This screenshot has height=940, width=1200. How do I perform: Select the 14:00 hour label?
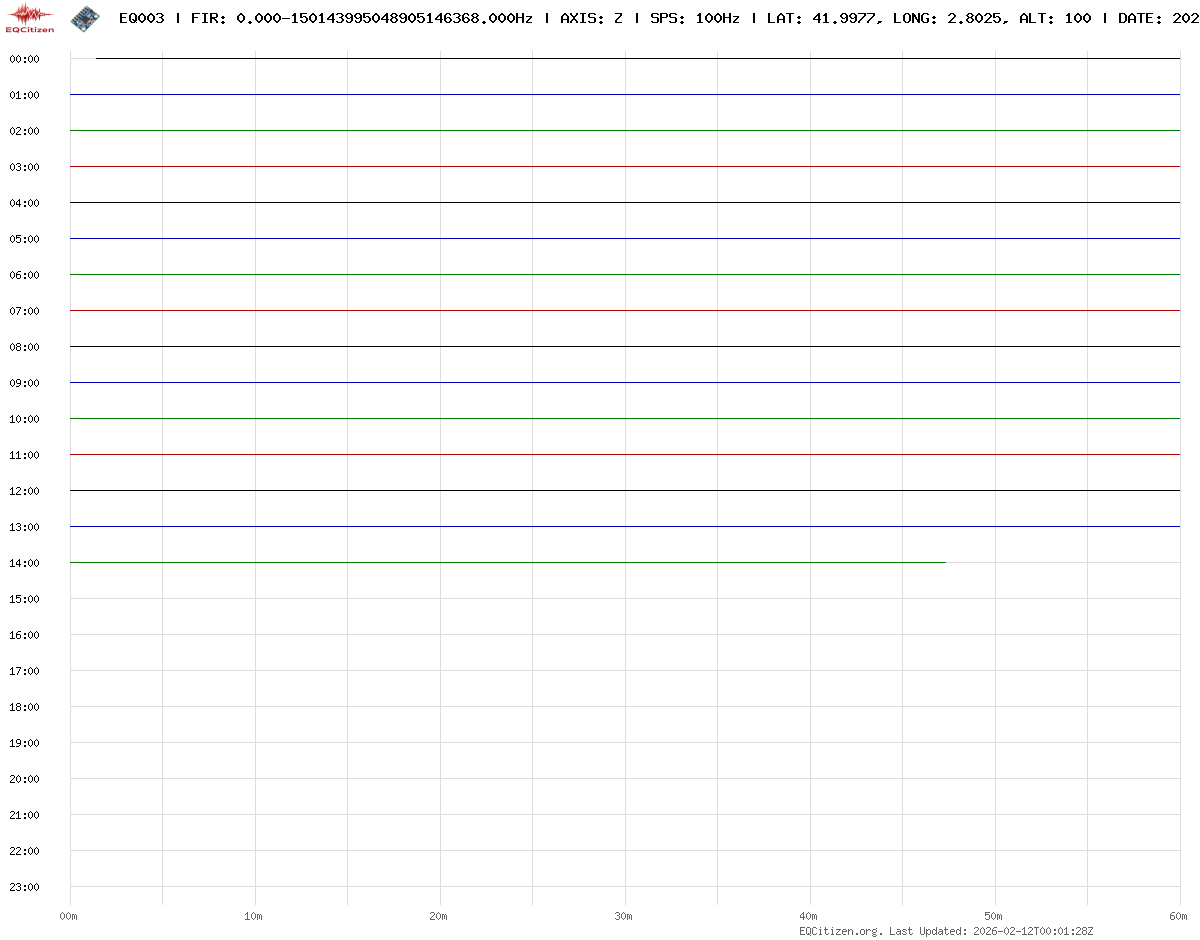point(24,563)
